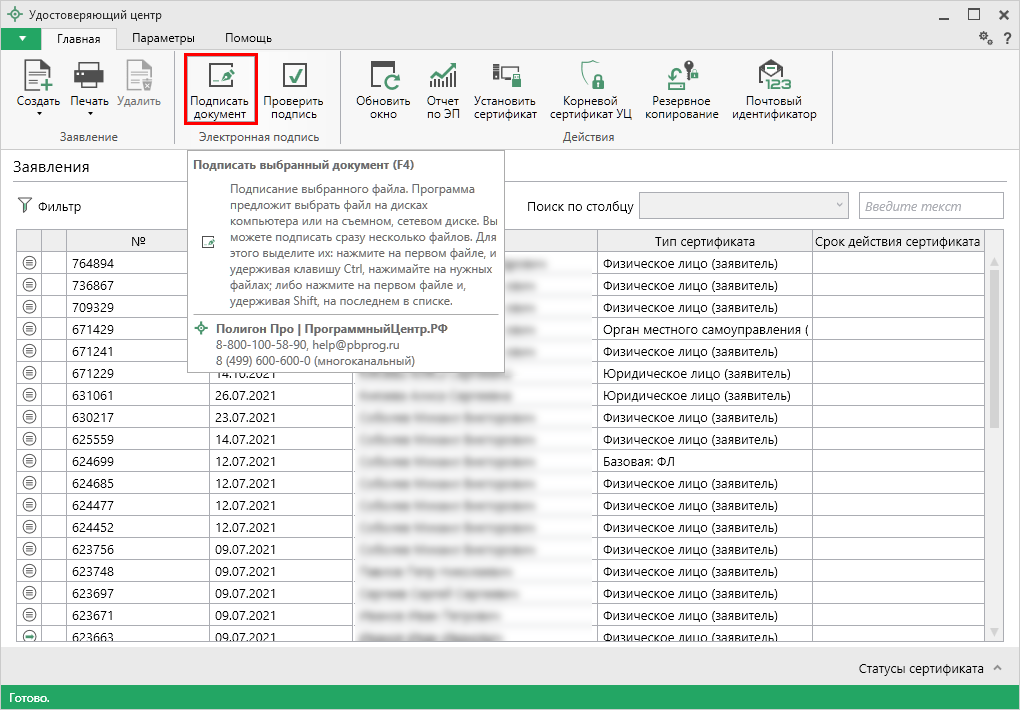Click the Печать printer icon
The width and height of the screenshot is (1020, 710).
tap(89, 75)
